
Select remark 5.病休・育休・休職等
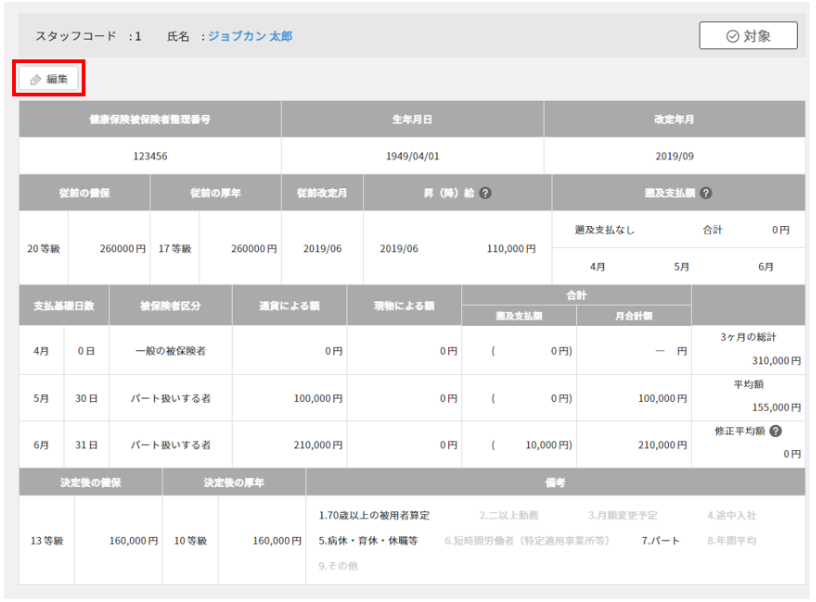(x=367, y=540)
